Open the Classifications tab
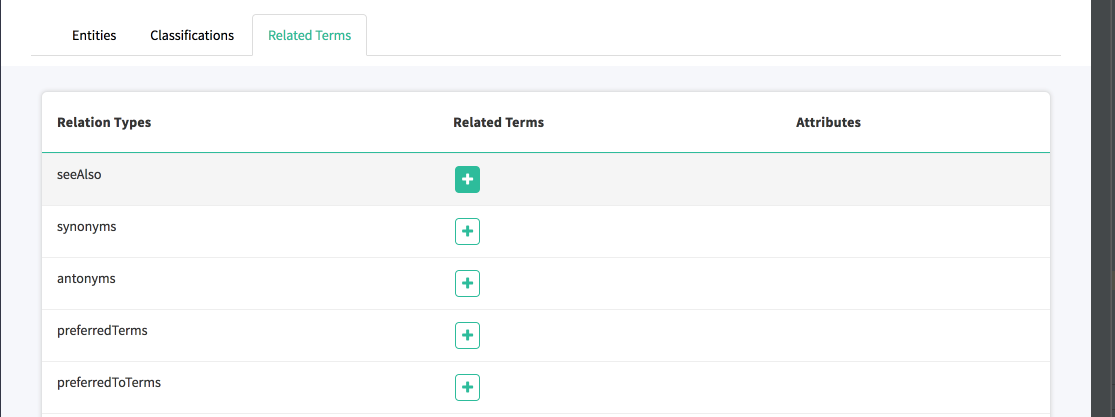Viewport: 1115px width, 417px height. tap(192, 36)
